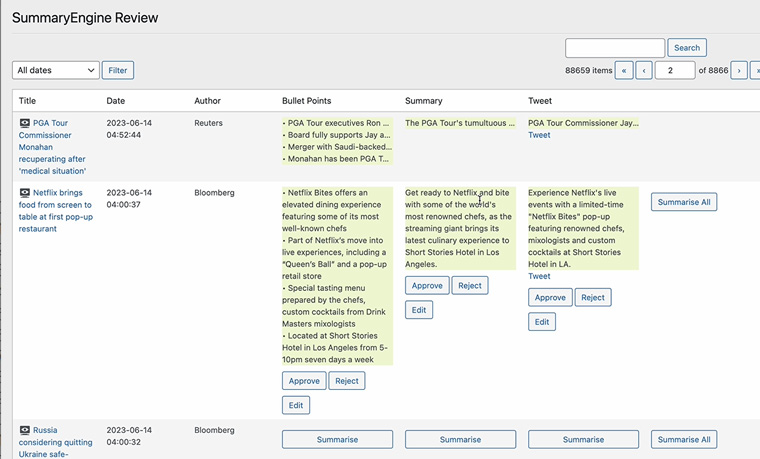
Task: Reject the Netflix tweet
Action: pos(593,298)
